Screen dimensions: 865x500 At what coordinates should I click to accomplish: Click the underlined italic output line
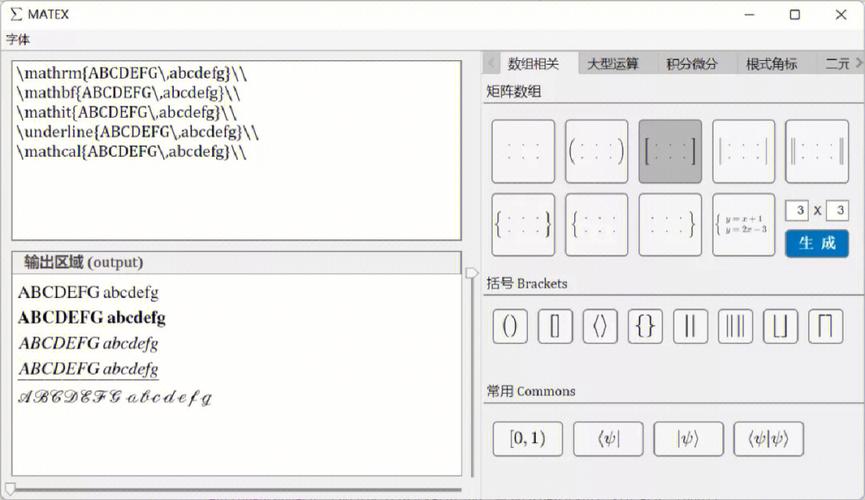[x=88, y=369]
